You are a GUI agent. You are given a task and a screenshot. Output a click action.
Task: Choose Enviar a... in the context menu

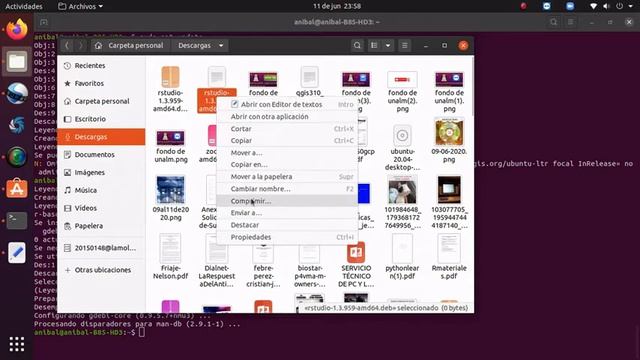pos(287,213)
